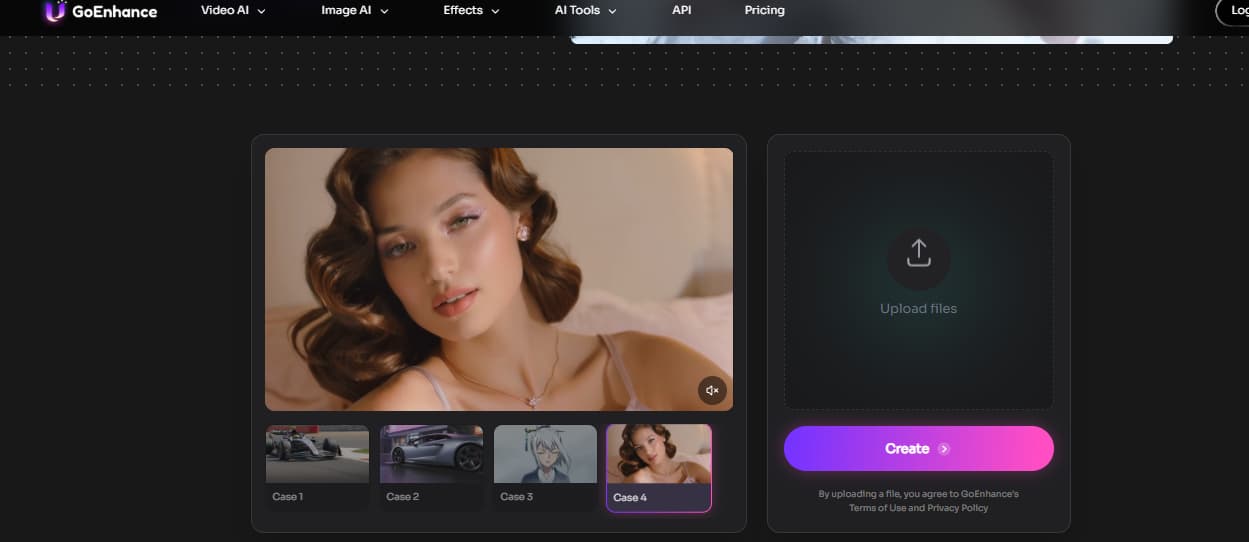Expand the Image AI menu
This screenshot has height=542, width=1249.
pos(354,10)
